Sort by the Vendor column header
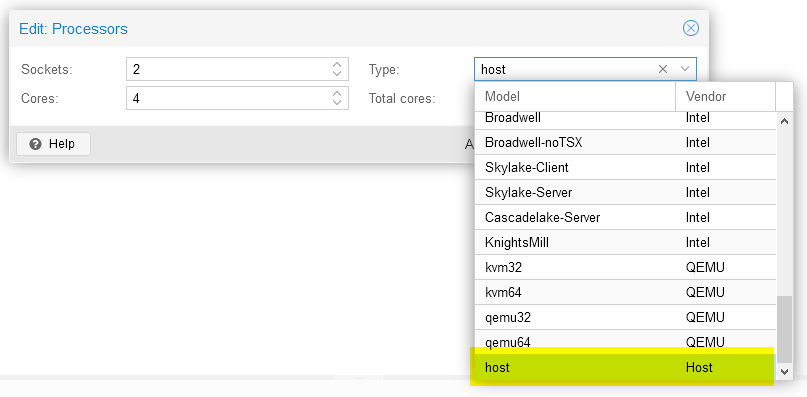807x397 pixels. (x=726, y=96)
